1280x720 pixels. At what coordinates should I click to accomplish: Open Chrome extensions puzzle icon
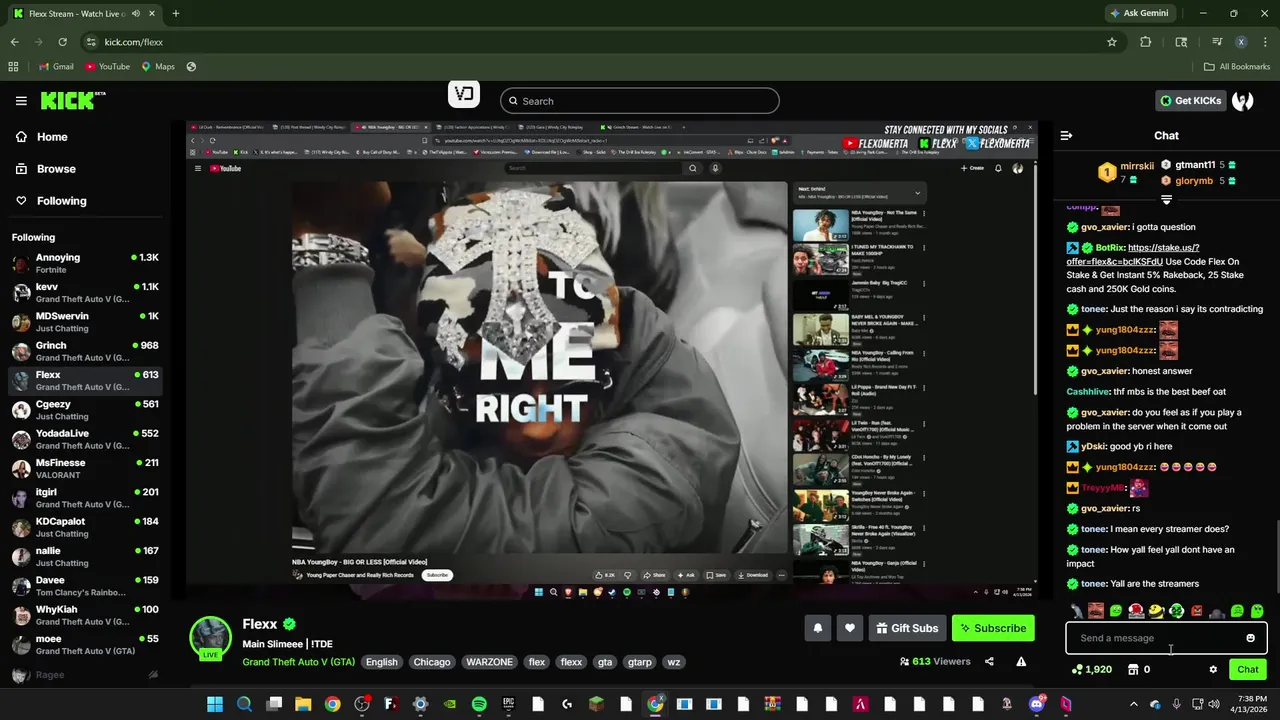point(1146,42)
